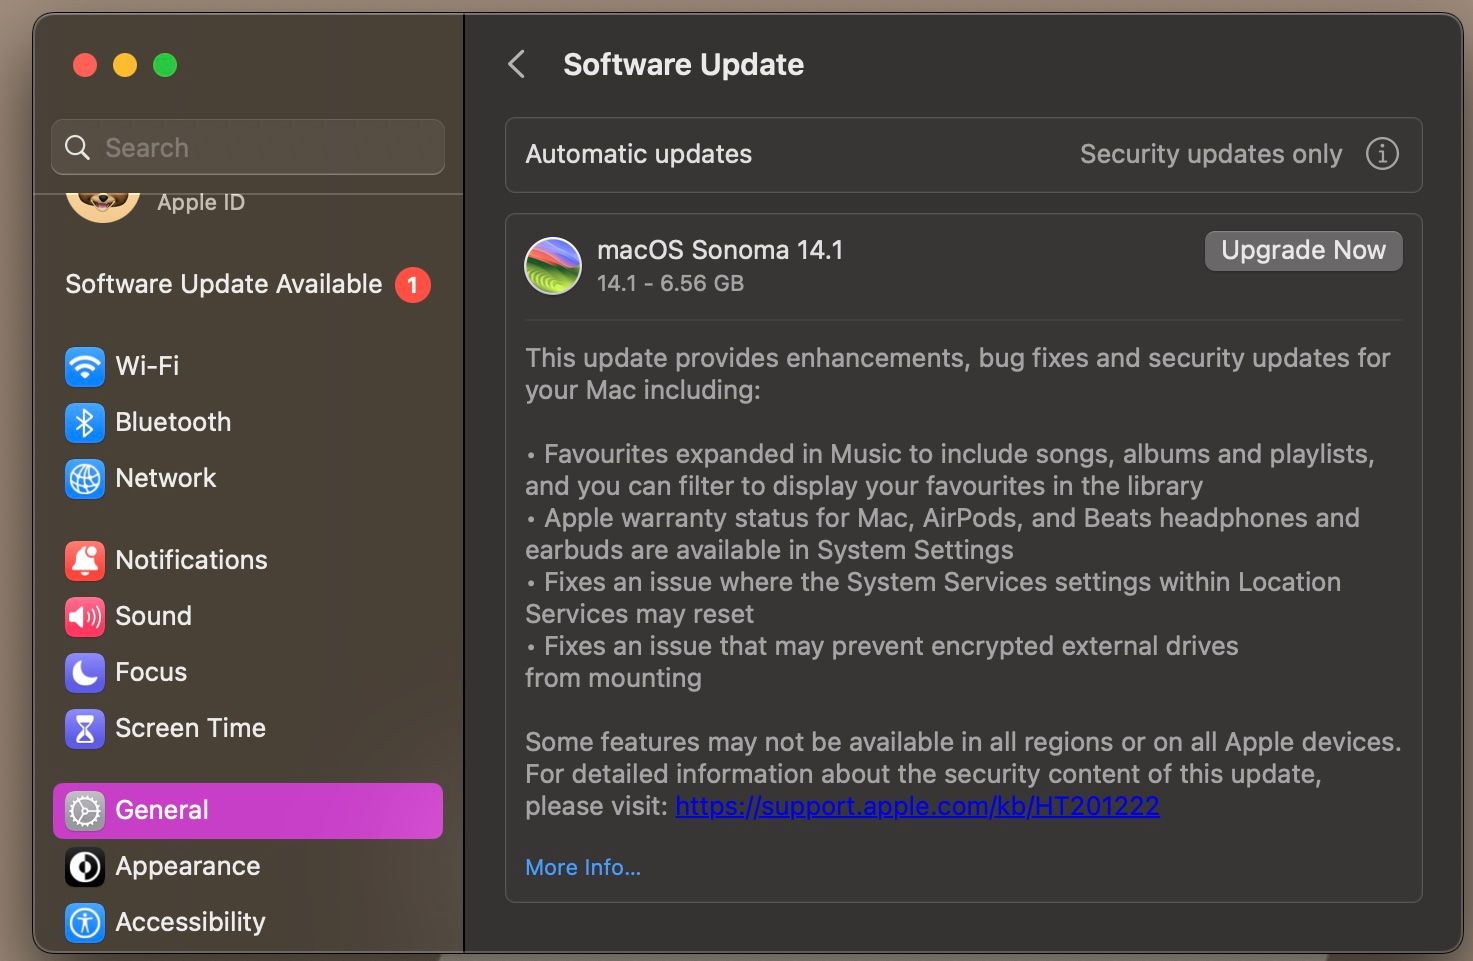This screenshot has height=961, width=1473.
Task: Select the Notifications bell icon
Action: 85,560
